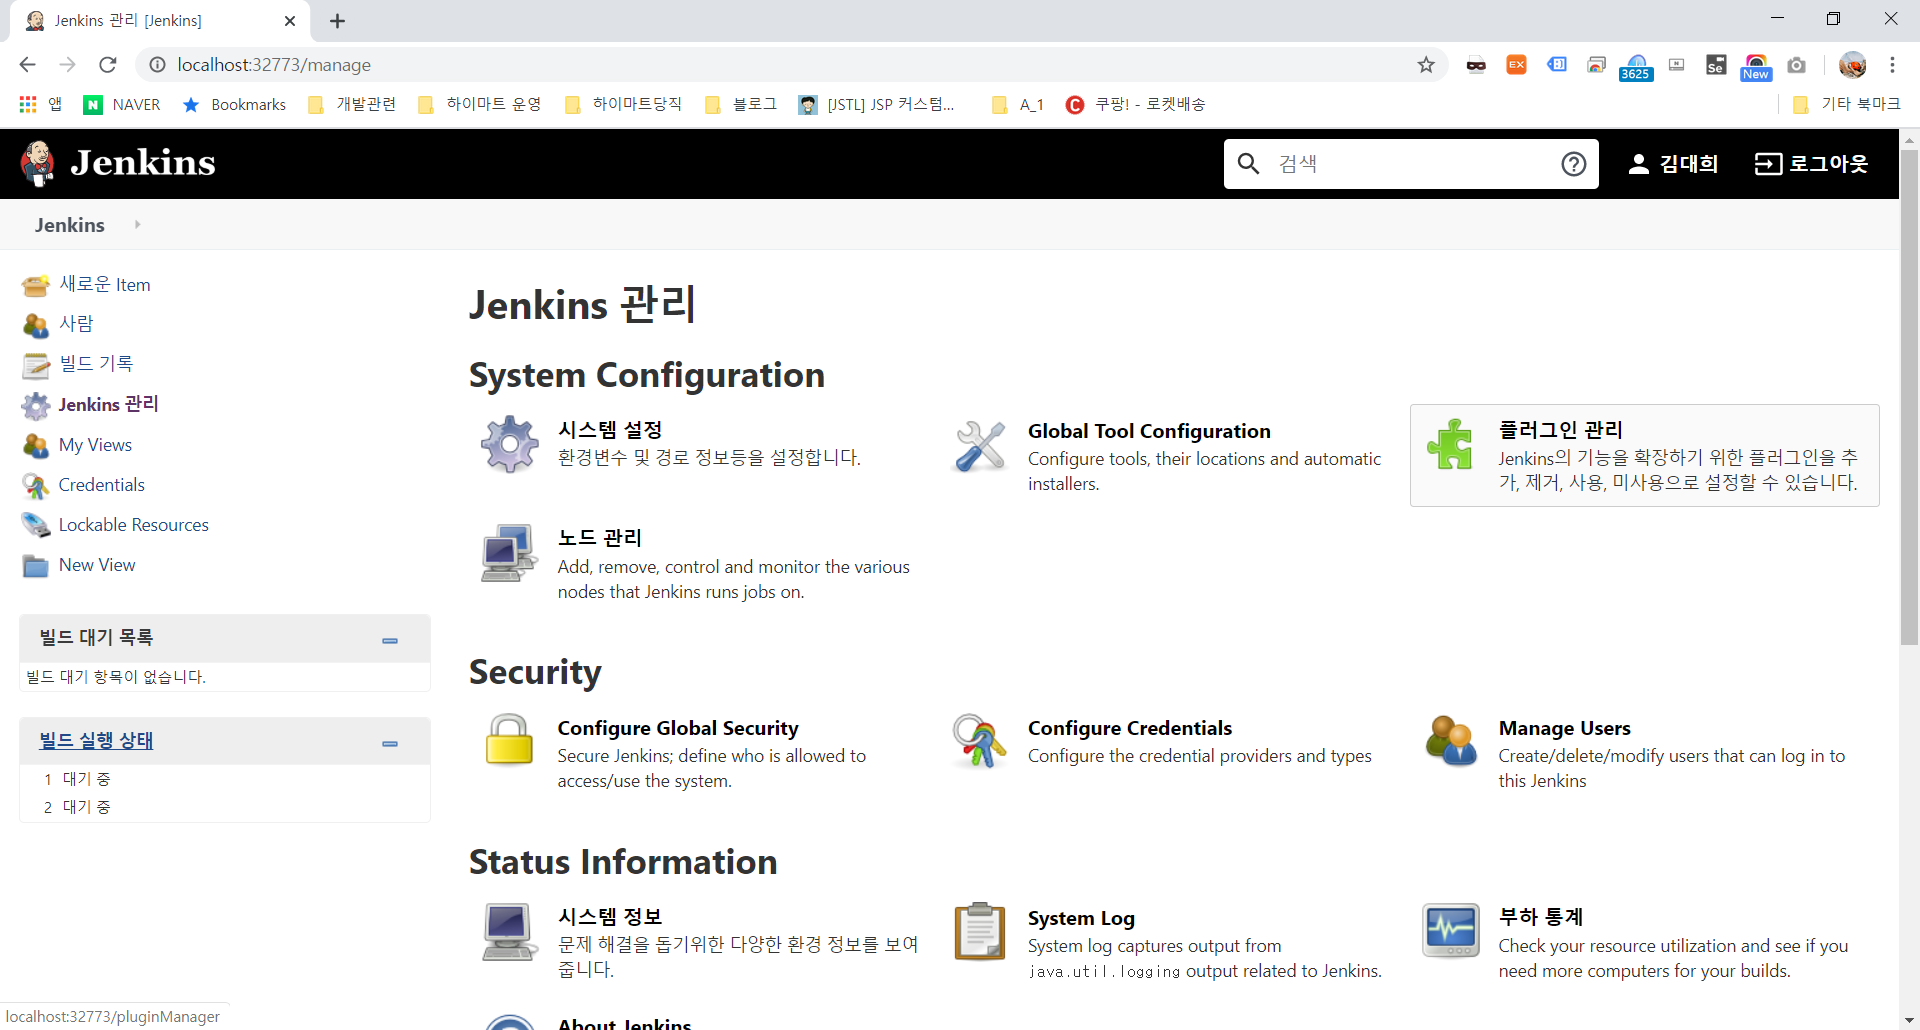The width and height of the screenshot is (1920, 1030).
Task: Open the 시스템 설정 link
Action: (610, 430)
